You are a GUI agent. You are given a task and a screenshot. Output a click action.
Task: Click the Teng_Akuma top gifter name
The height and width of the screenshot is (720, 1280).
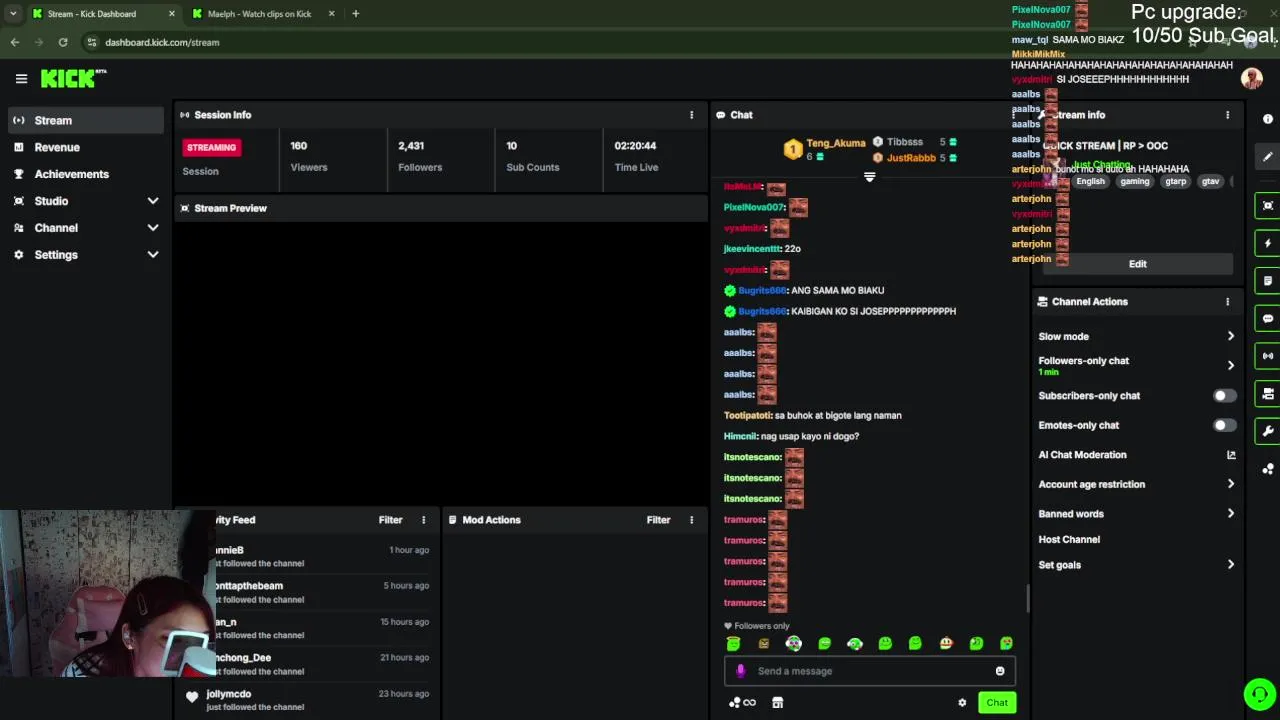click(835, 143)
